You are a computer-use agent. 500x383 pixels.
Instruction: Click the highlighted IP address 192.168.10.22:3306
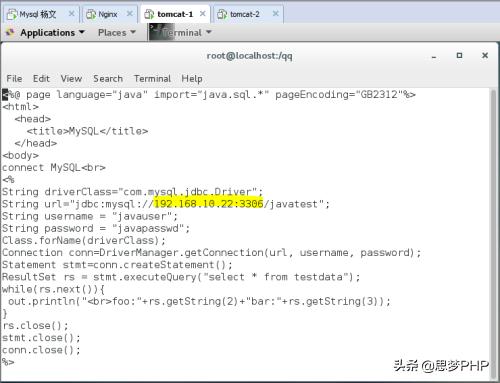point(208,204)
